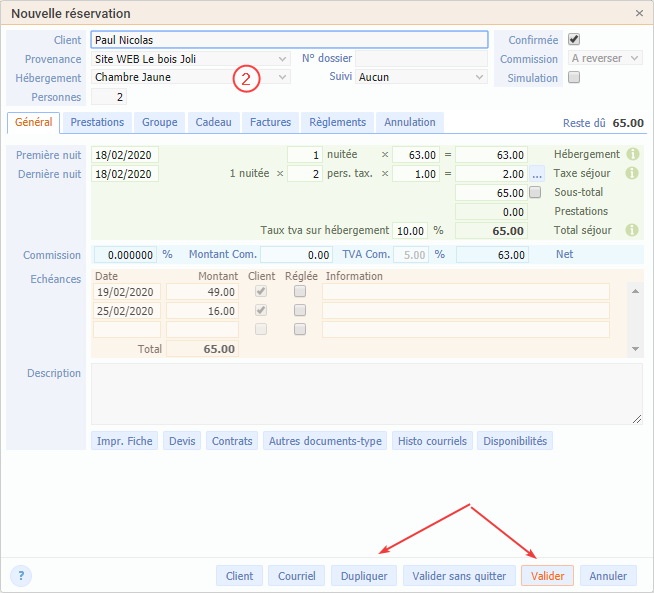Open the help question mark icon
This screenshot has width=654, height=593.
point(22,575)
